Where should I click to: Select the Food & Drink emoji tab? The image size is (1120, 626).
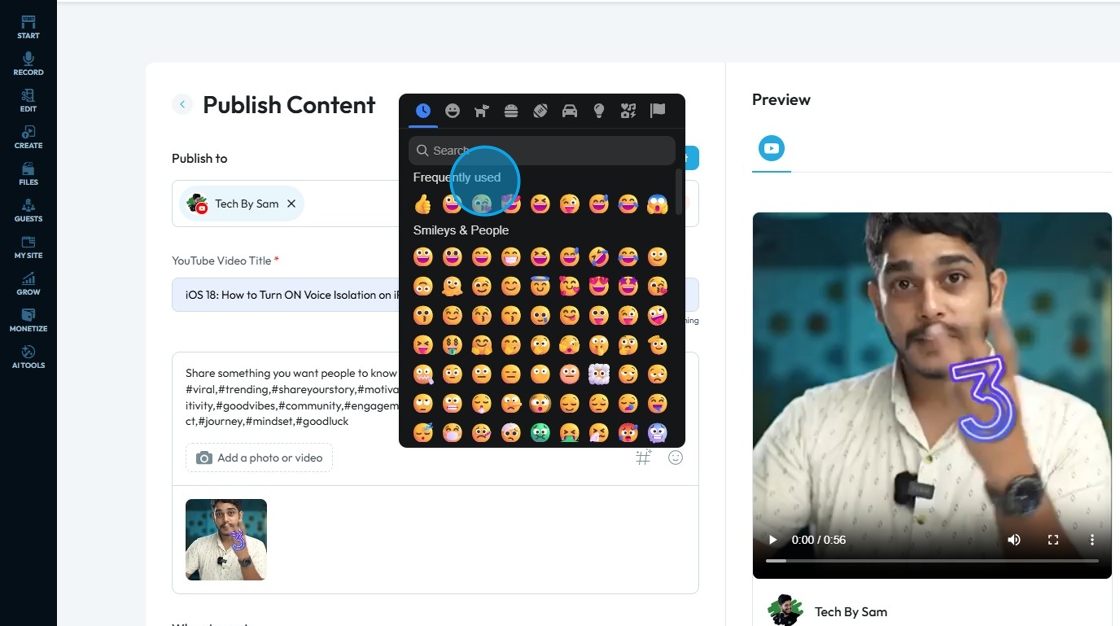(x=511, y=111)
